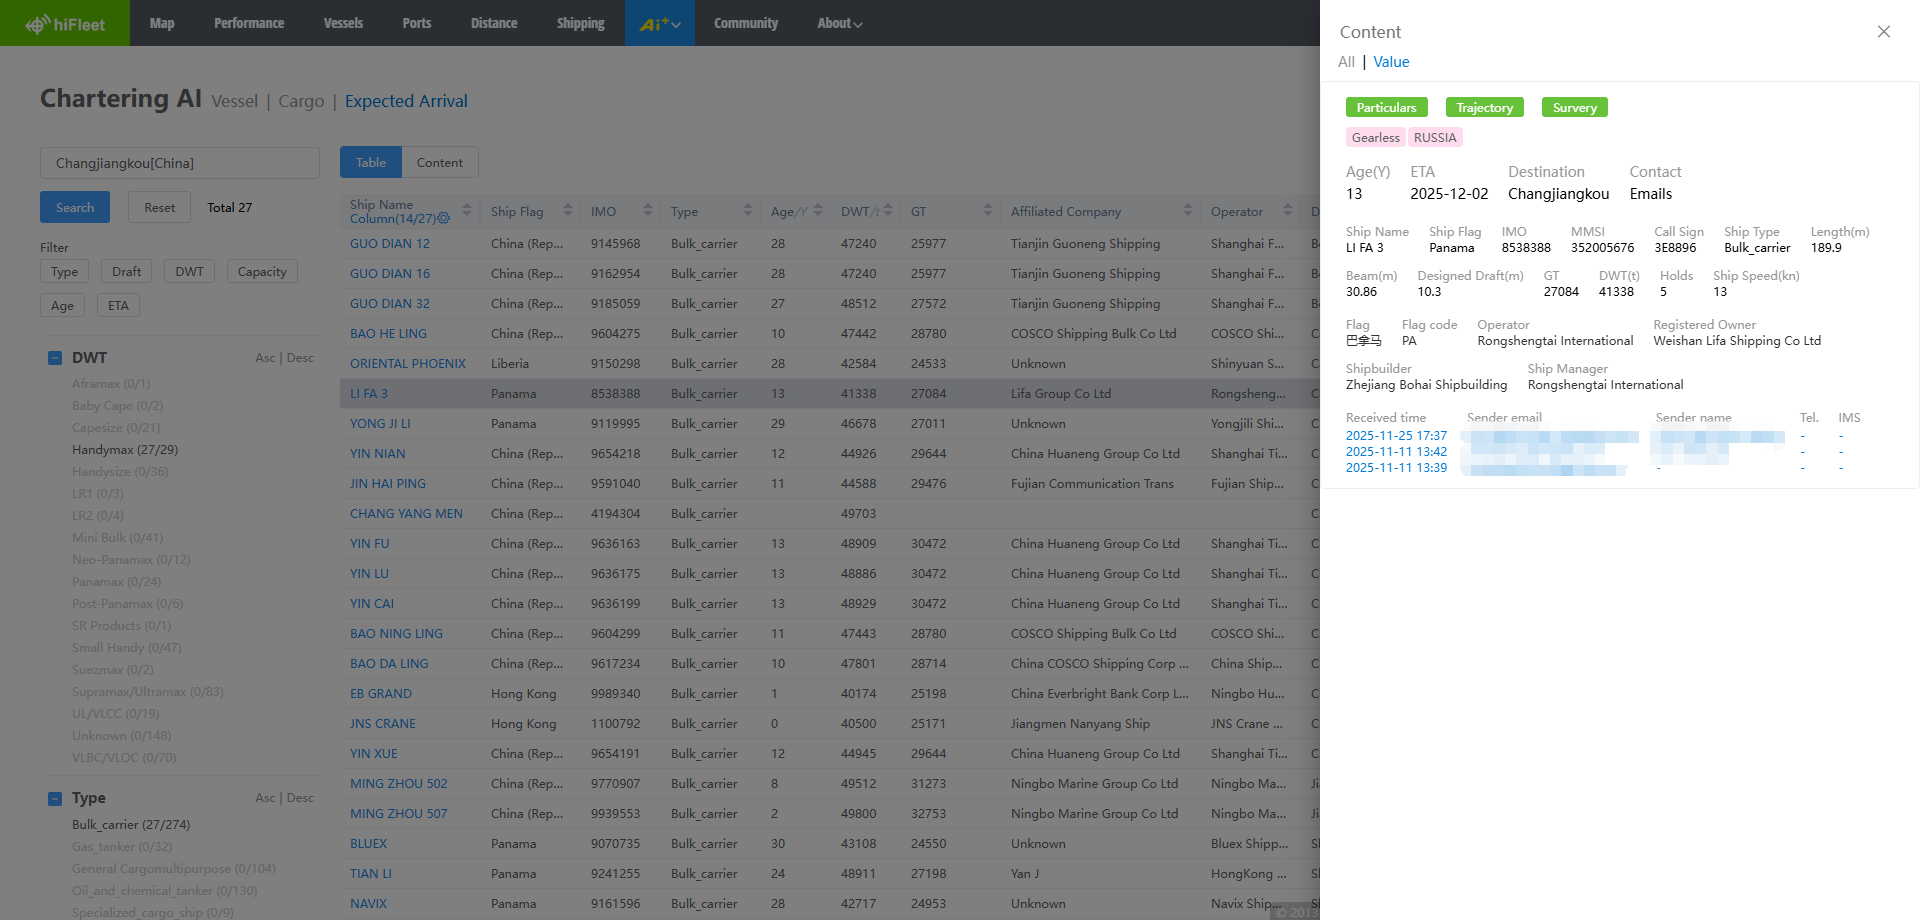Screen dimensions: 1920x920
Task: Sort the Affiliated Company column arrows
Action: [1187, 211]
